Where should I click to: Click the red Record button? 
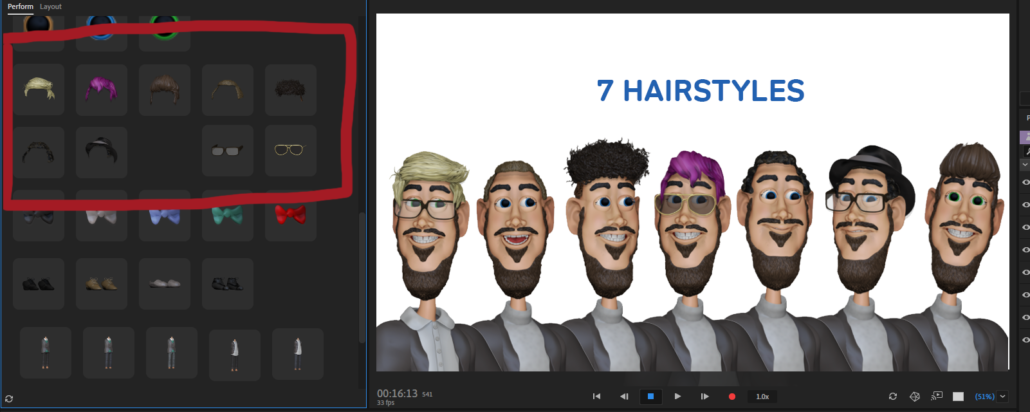point(732,397)
